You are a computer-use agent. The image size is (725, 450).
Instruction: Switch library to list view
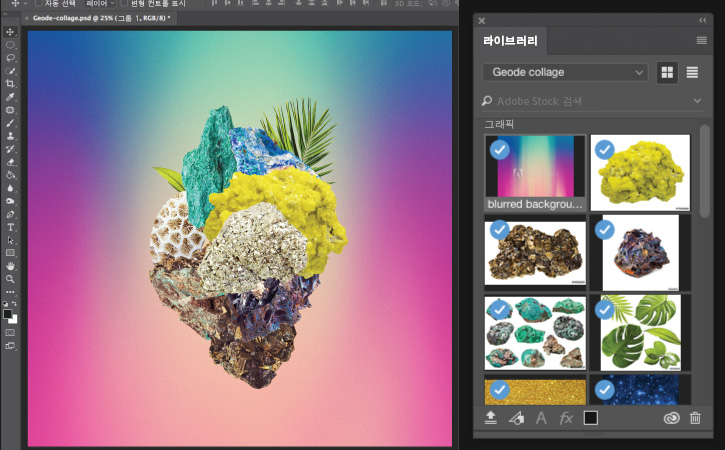(692, 73)
